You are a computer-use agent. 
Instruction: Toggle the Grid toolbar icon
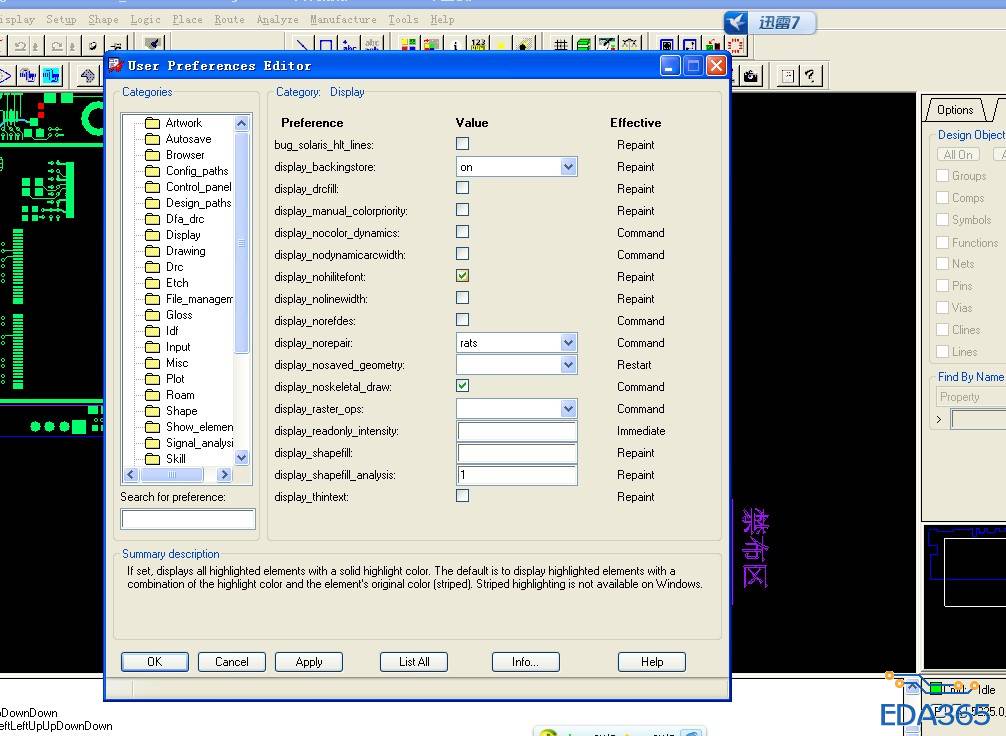(561, 45)
